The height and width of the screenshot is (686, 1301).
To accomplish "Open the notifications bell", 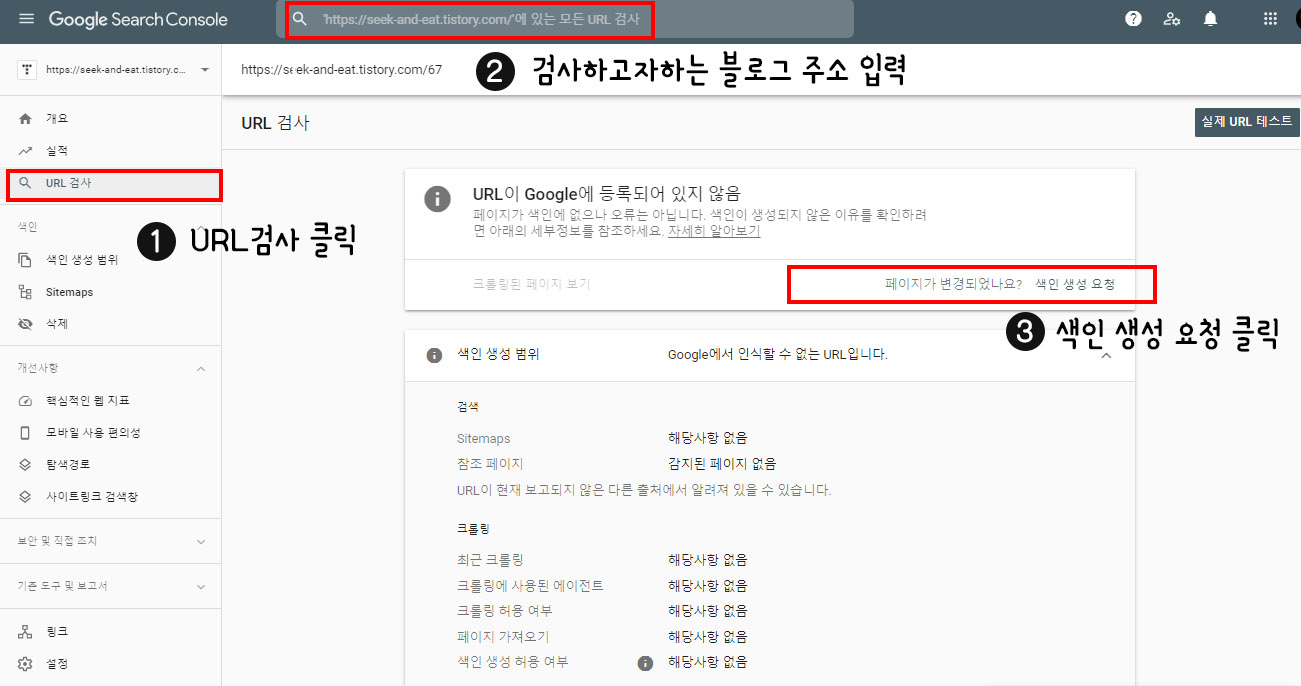I will tap(1211, 19).
